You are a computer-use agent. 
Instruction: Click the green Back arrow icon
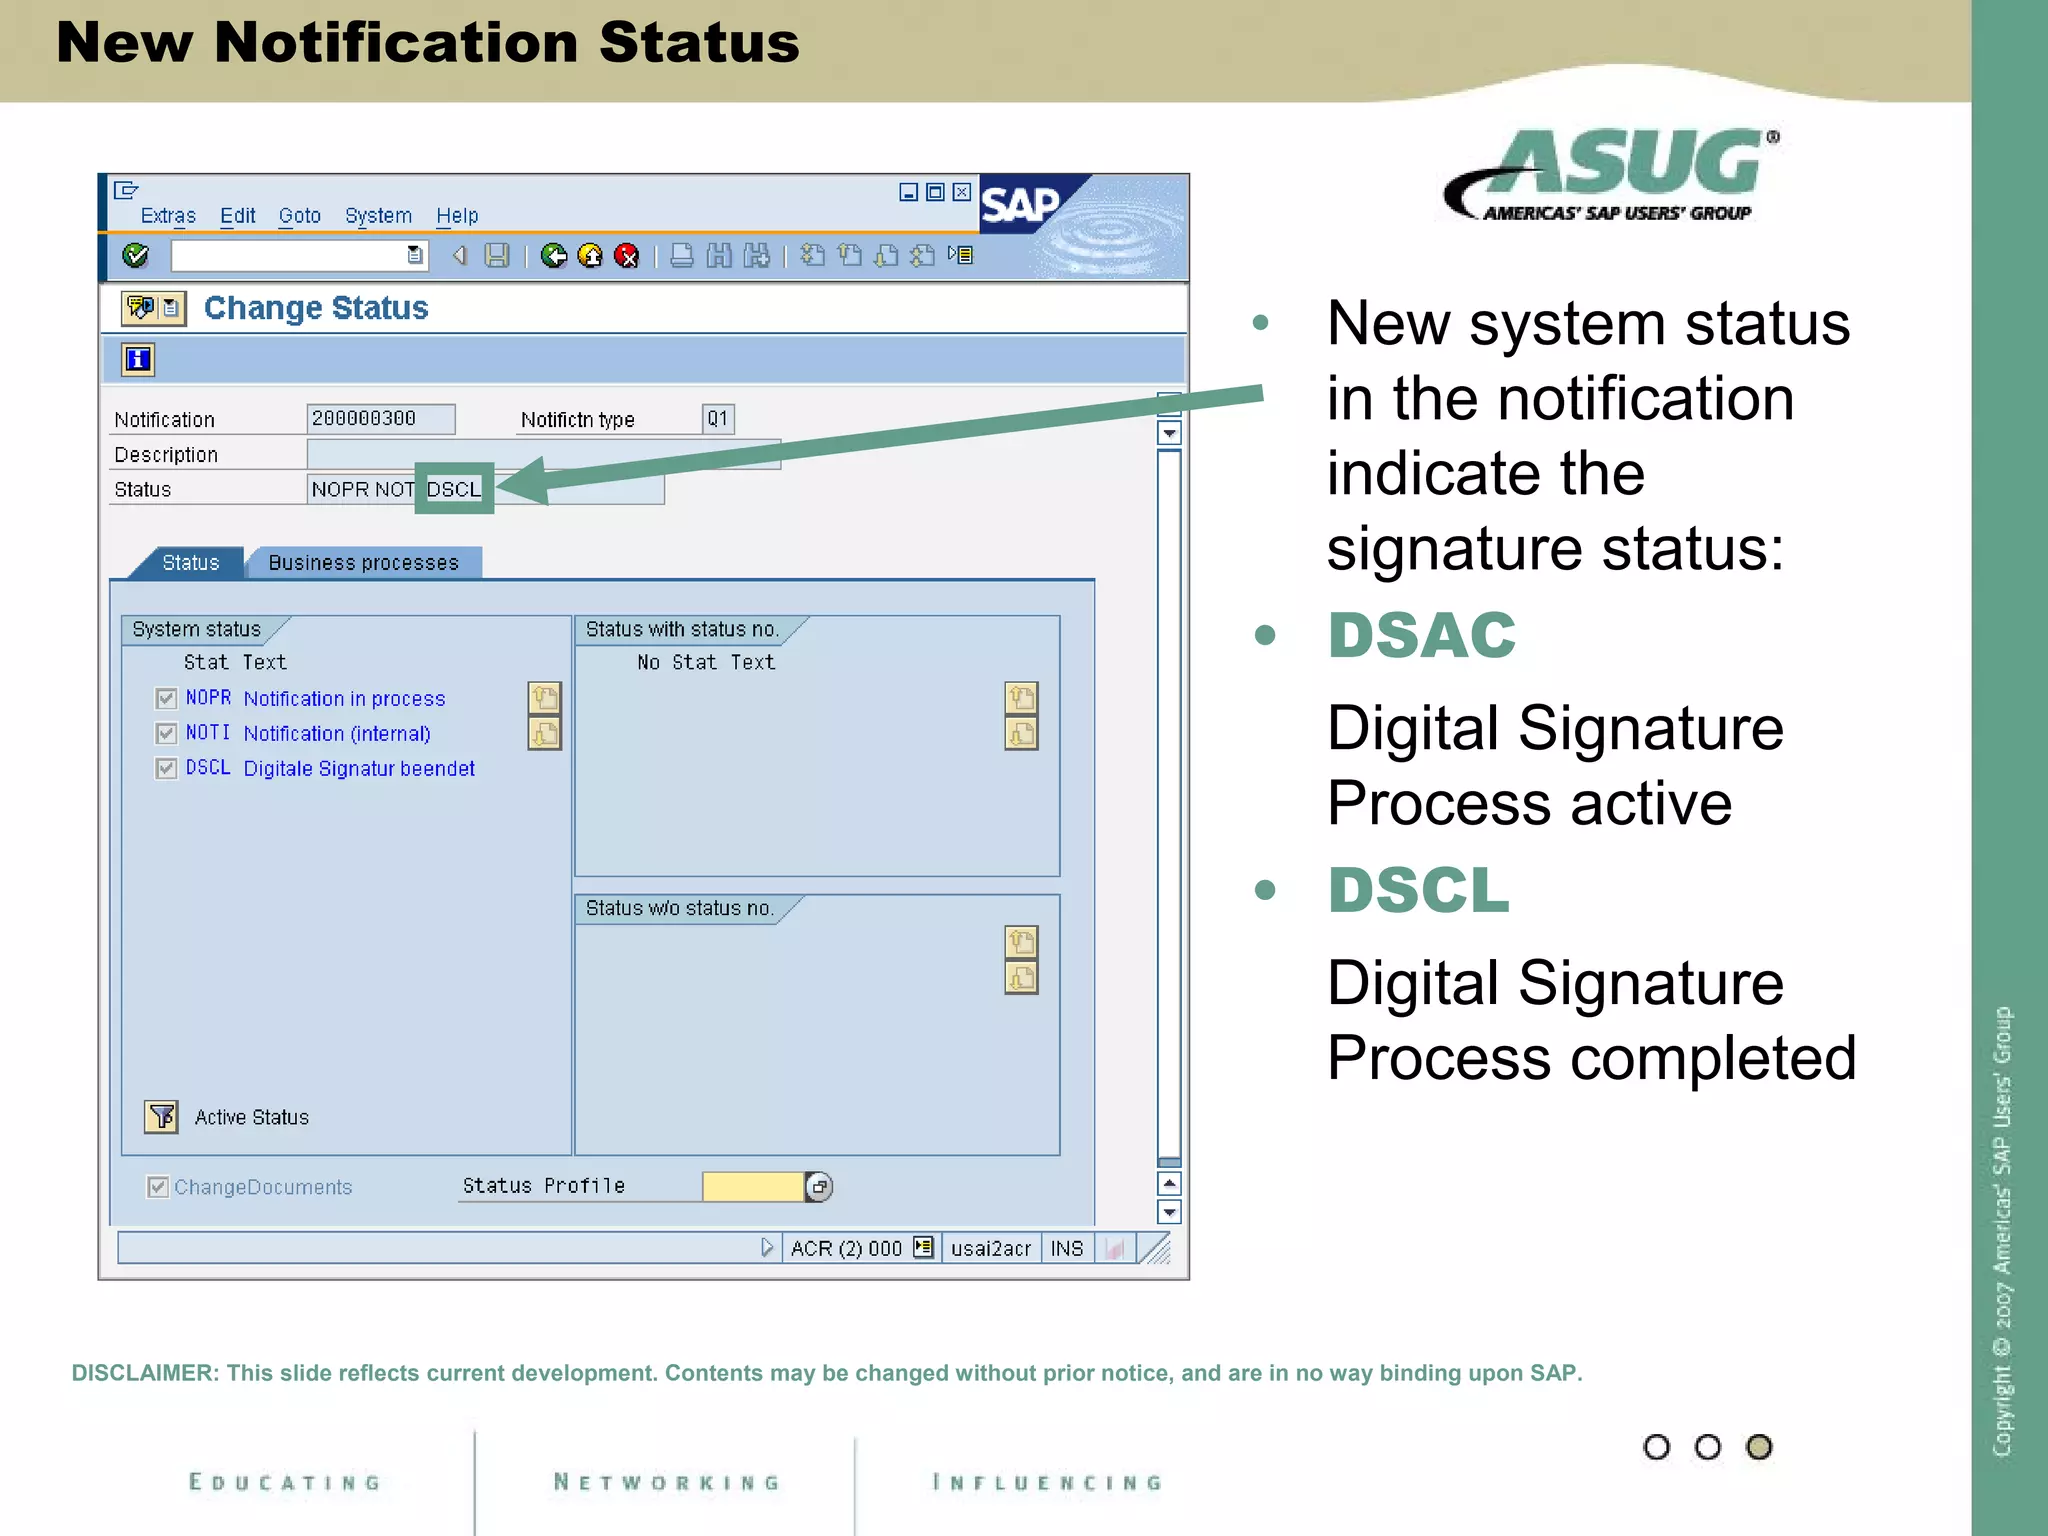553,256
